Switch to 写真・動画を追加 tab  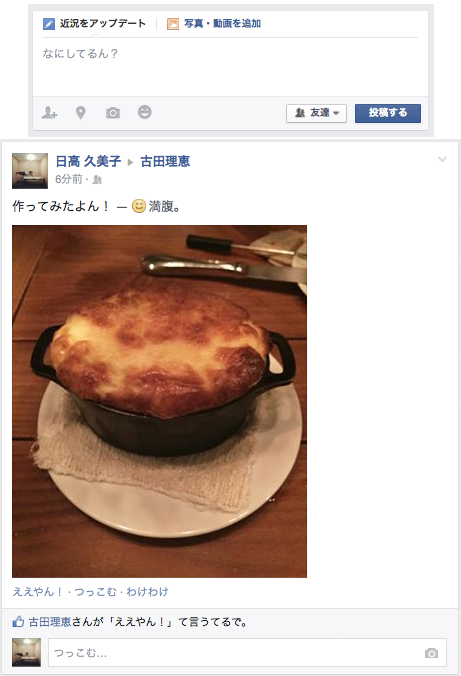(214, 23)
